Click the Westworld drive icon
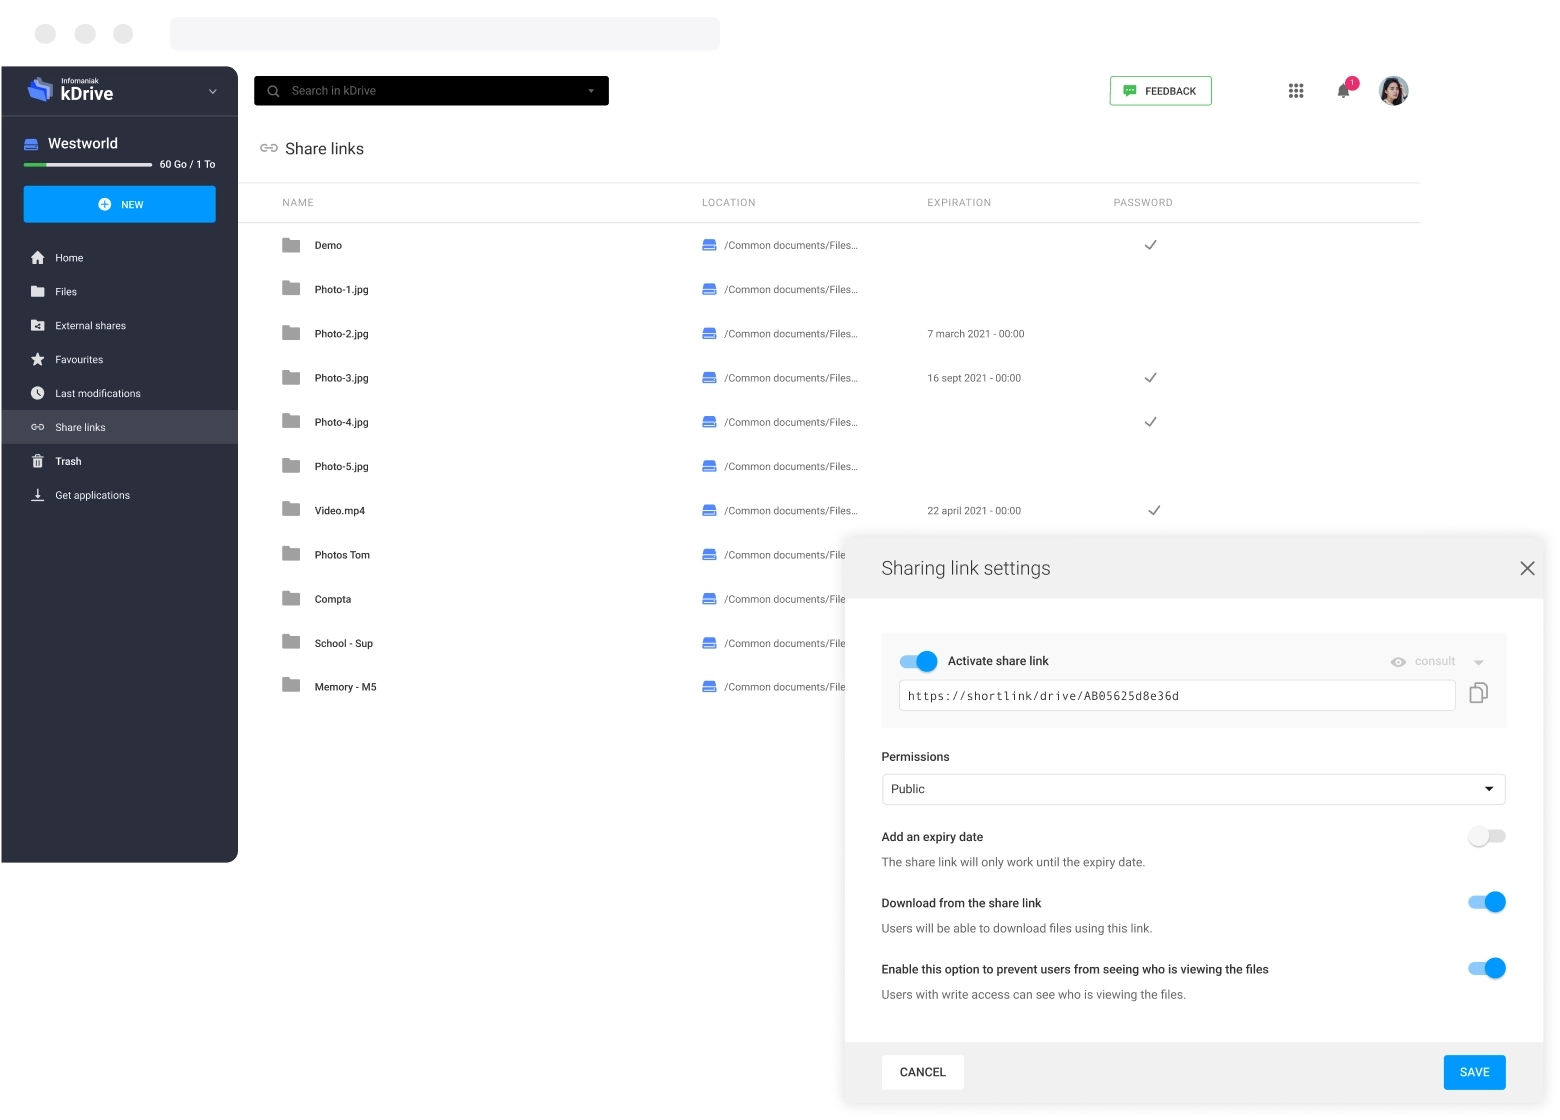Image resolution: width=1560 pixels, height=1120 pixels. tap(31, 144)
